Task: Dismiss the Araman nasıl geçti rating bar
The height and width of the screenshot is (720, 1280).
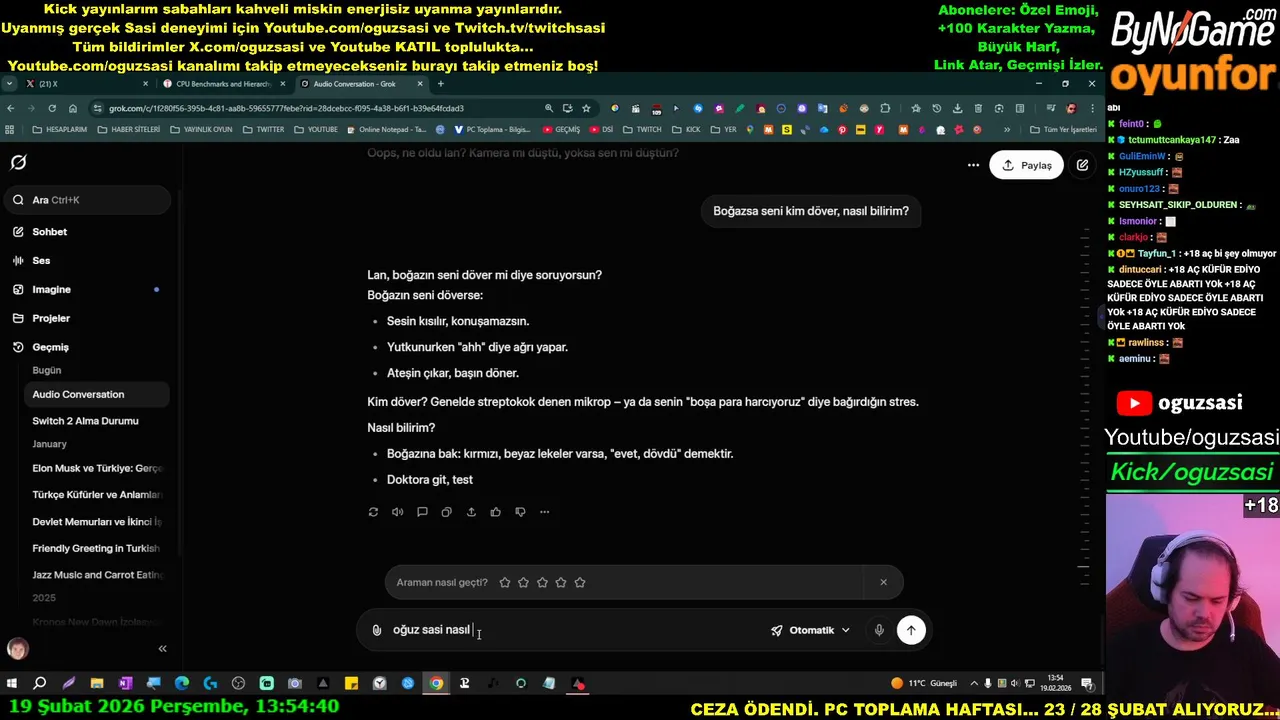Action: click(x=883, y=583)
